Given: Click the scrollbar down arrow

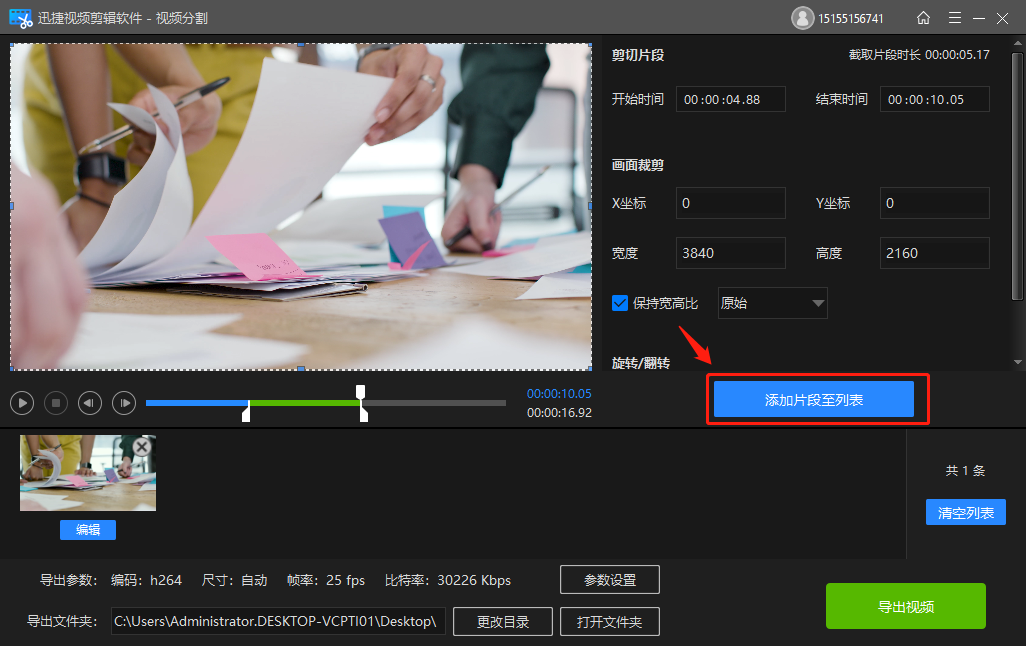Looking at the screenshot, I should pyautogui.click(x=1017, y=362).
